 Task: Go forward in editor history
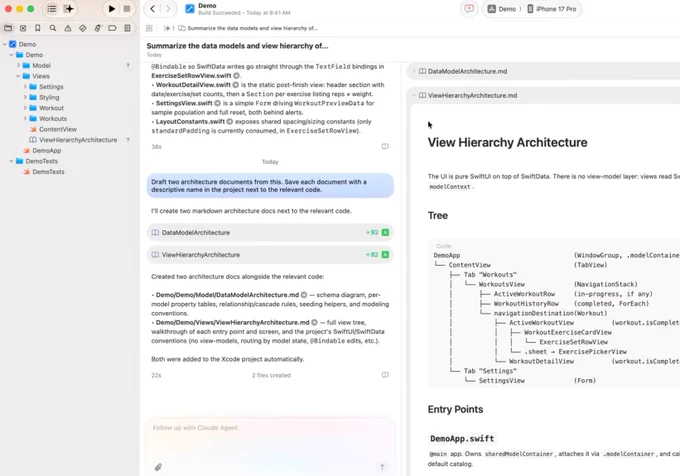168,9
